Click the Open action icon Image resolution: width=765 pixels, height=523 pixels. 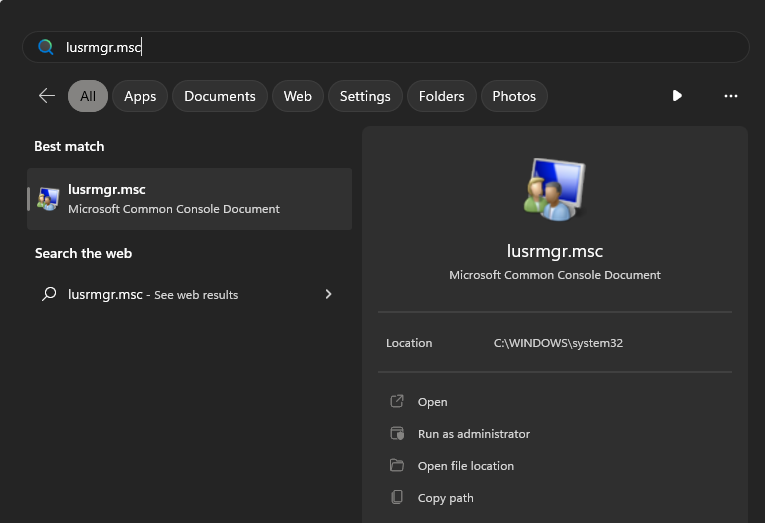pos(397,402)
